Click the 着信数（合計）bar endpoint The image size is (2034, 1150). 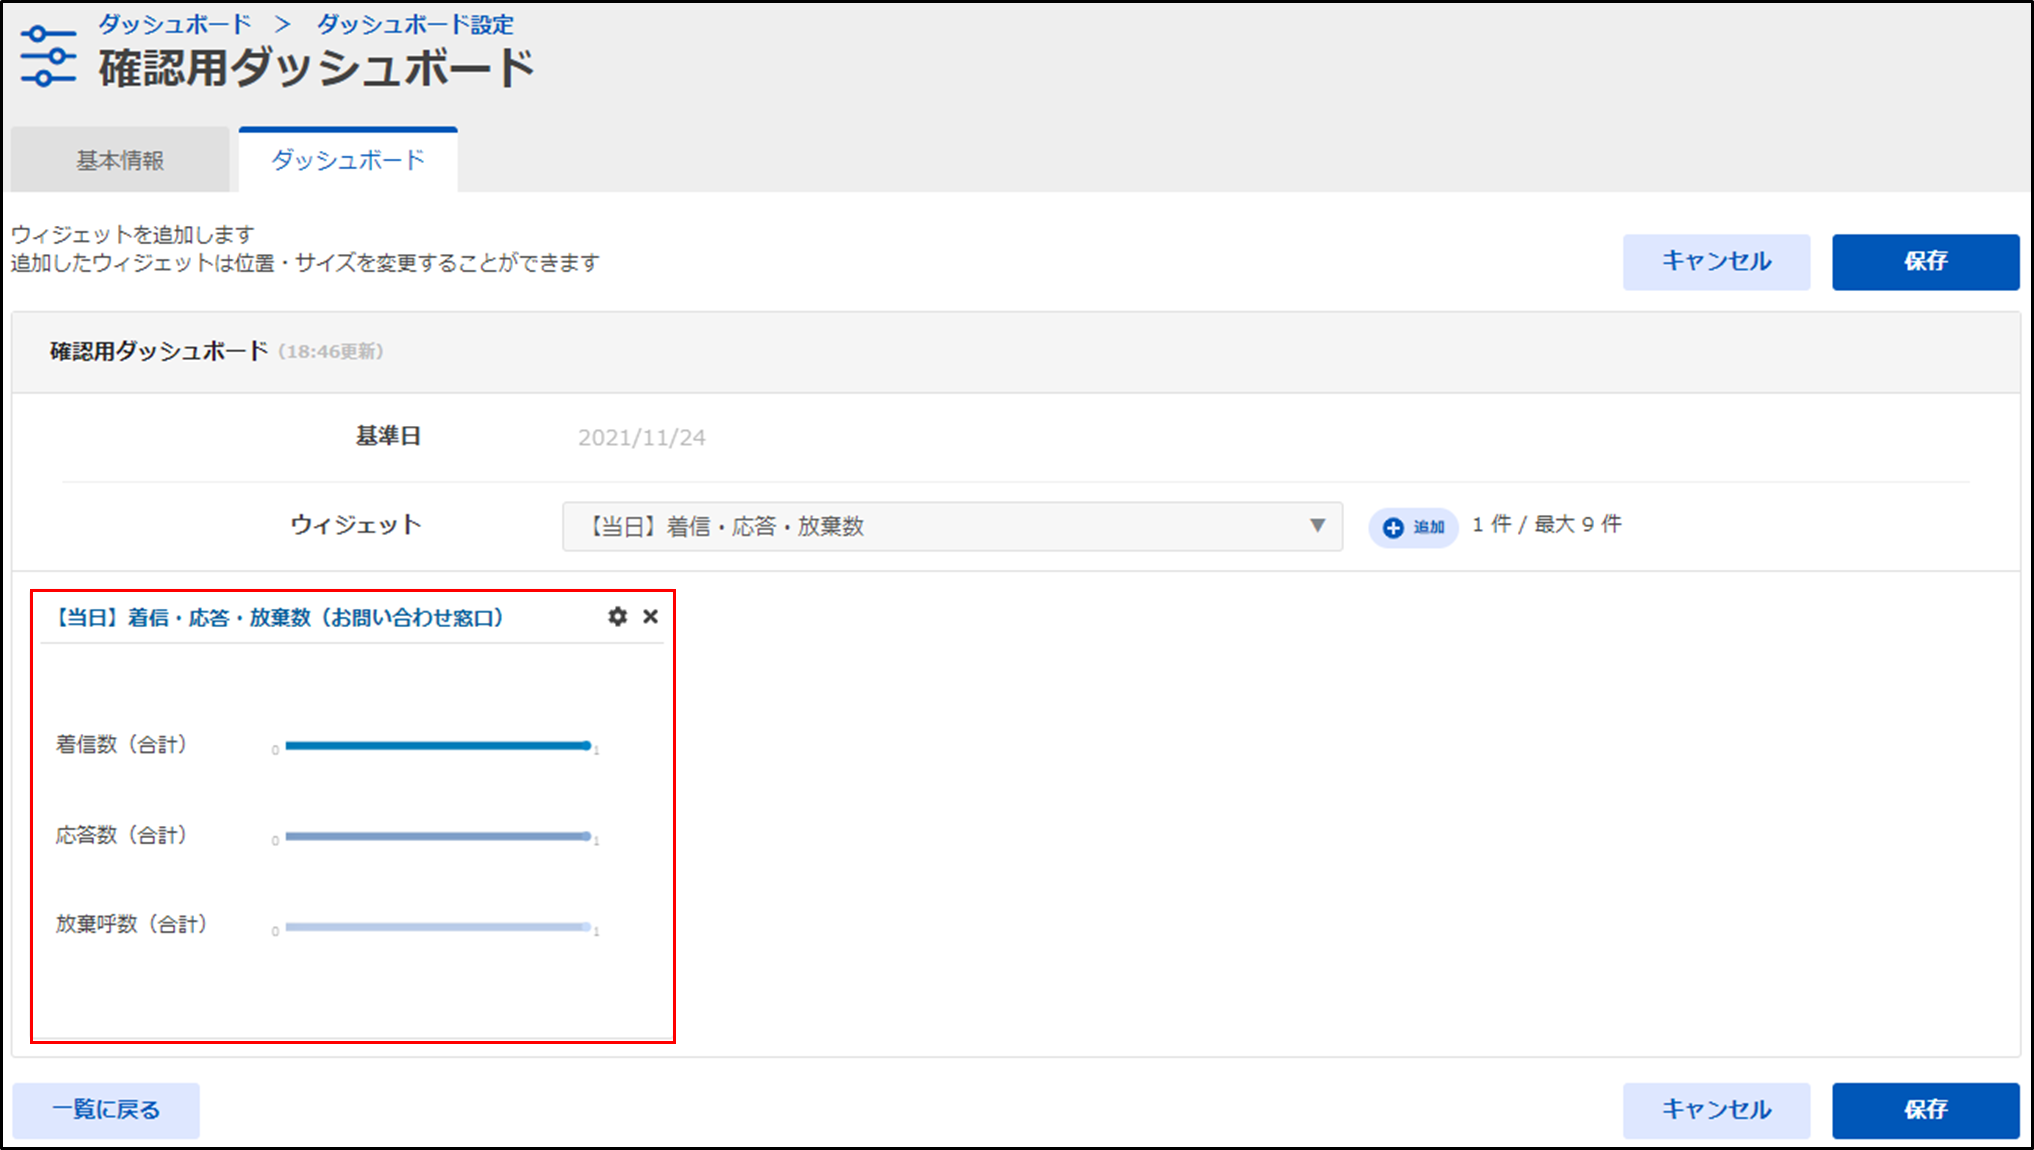586,745
